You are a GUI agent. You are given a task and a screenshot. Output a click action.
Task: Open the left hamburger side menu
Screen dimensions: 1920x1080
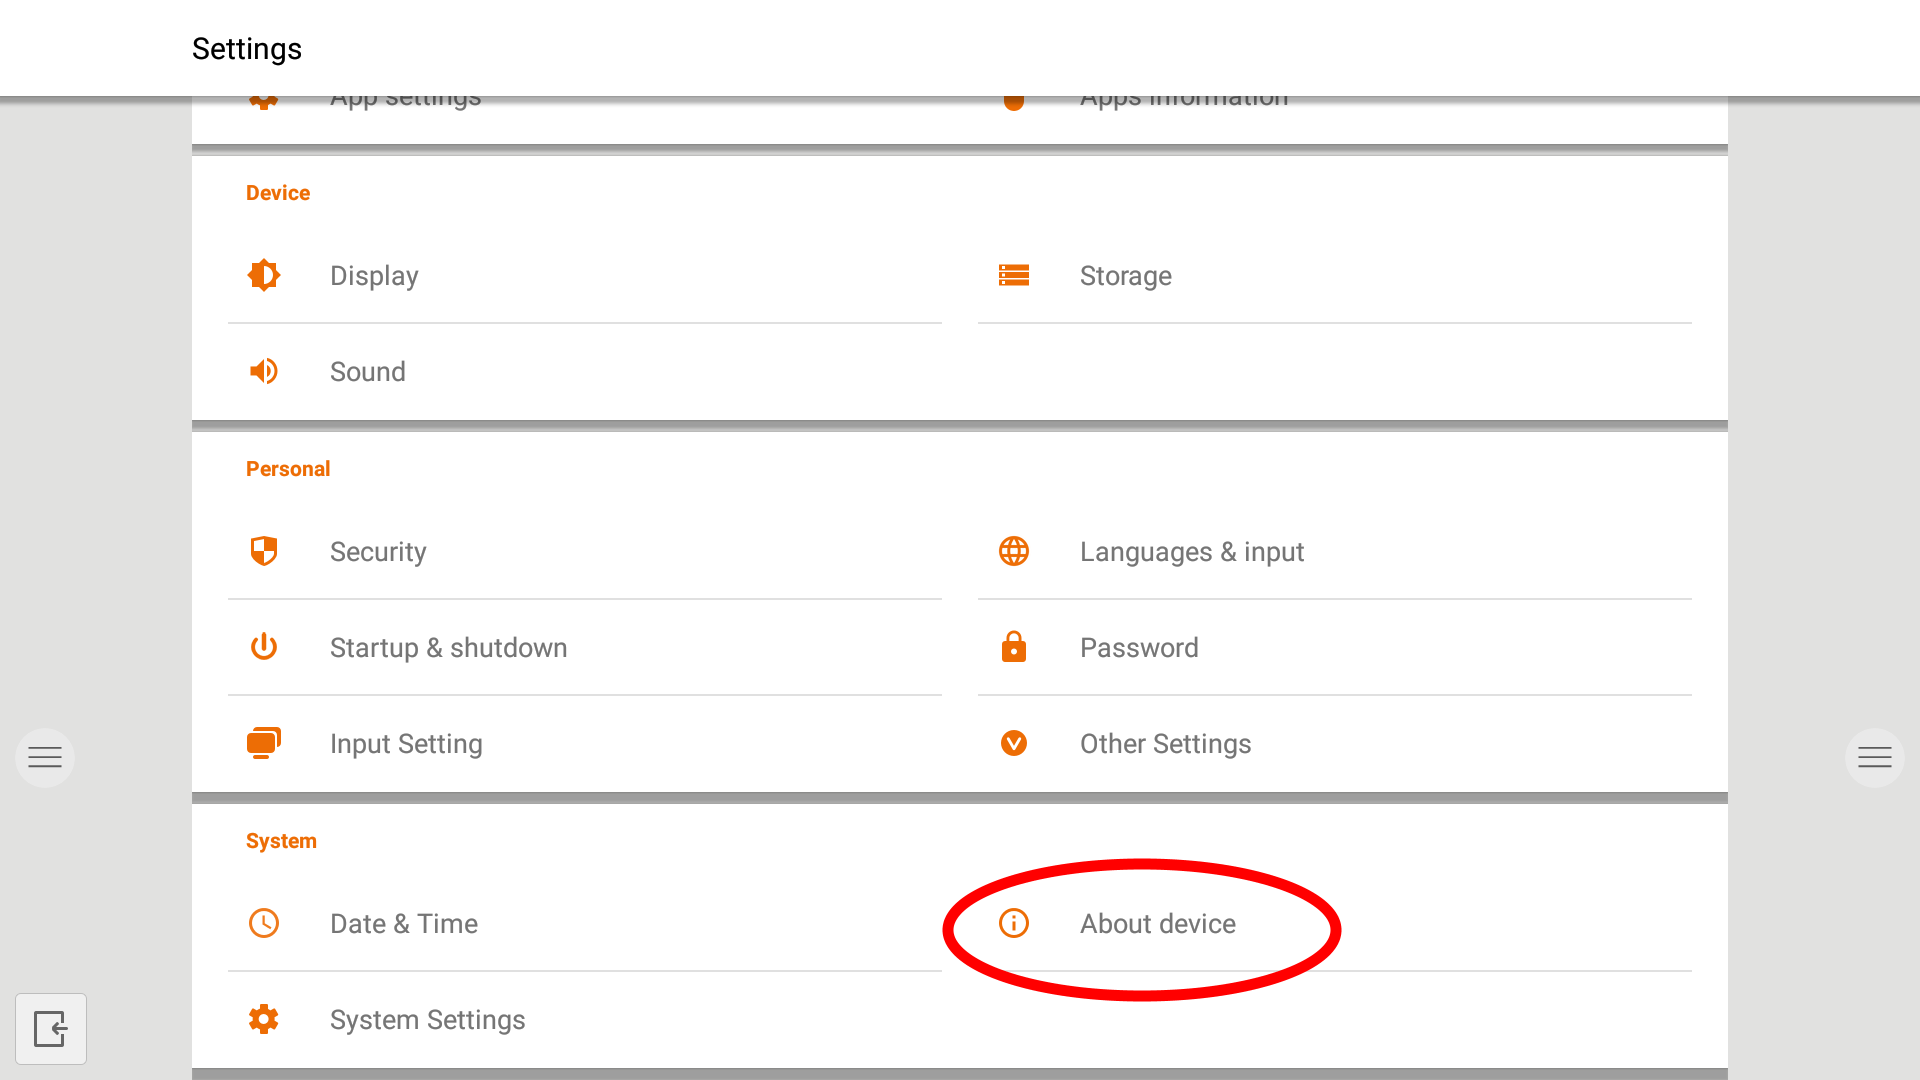(44, 757)
